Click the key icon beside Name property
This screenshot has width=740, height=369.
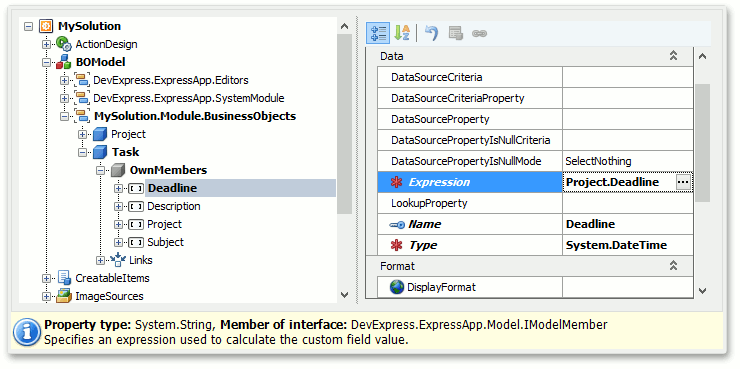(x=397, y=225)
